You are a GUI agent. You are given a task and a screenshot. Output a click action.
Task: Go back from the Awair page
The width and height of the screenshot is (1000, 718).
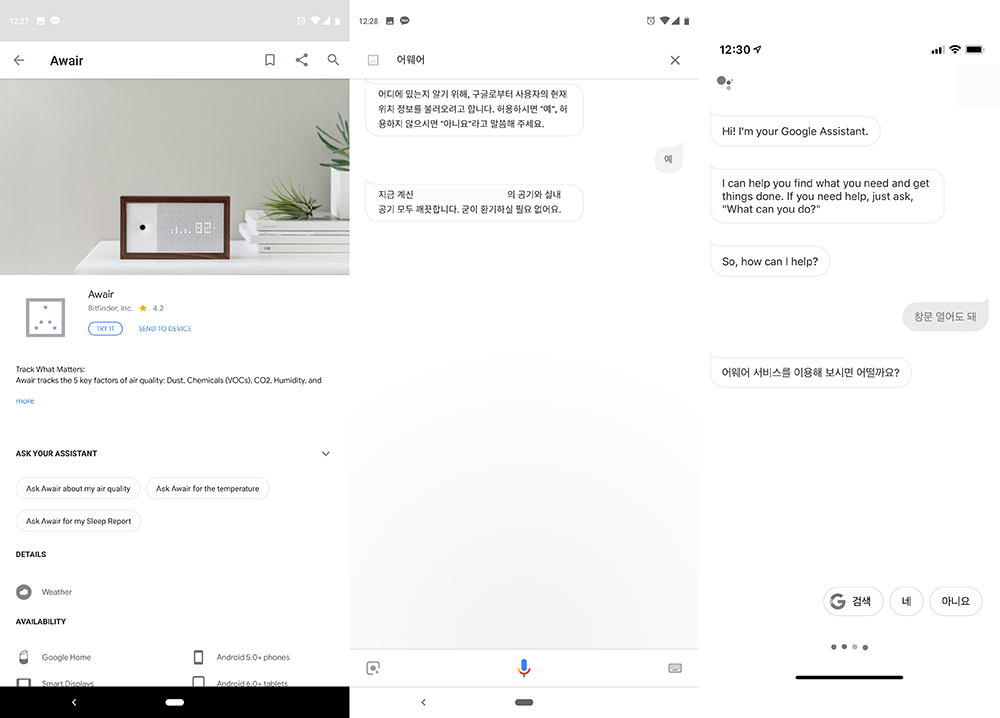click(x=19, y=60)
